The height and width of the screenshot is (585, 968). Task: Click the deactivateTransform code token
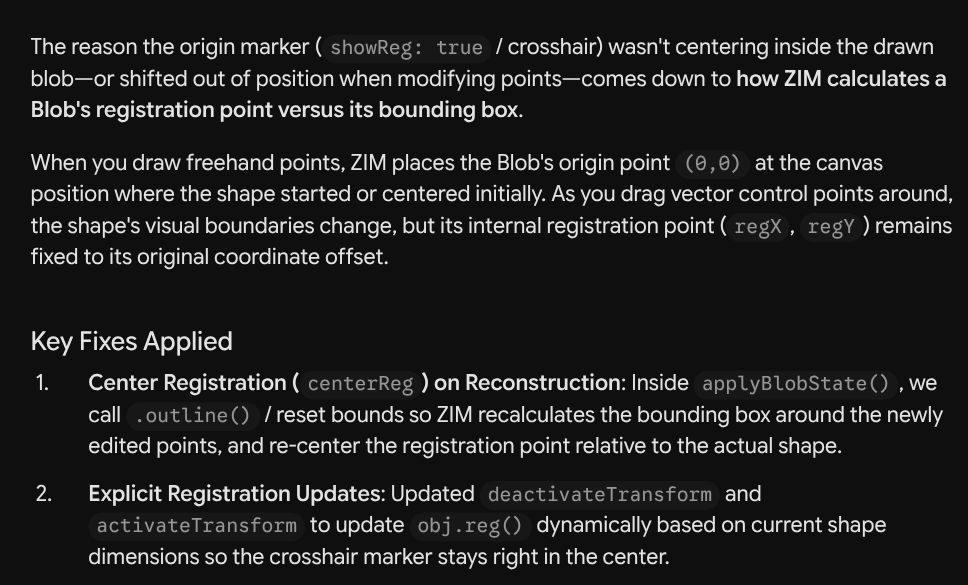[x=599, y=495]
